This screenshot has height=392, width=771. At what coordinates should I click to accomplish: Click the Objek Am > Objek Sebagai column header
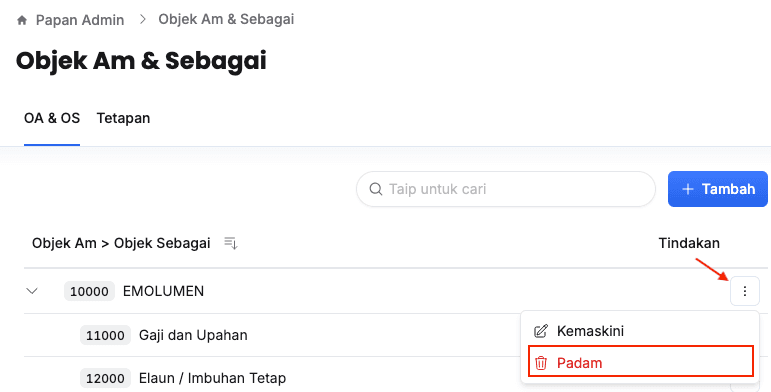click(121, 243)
